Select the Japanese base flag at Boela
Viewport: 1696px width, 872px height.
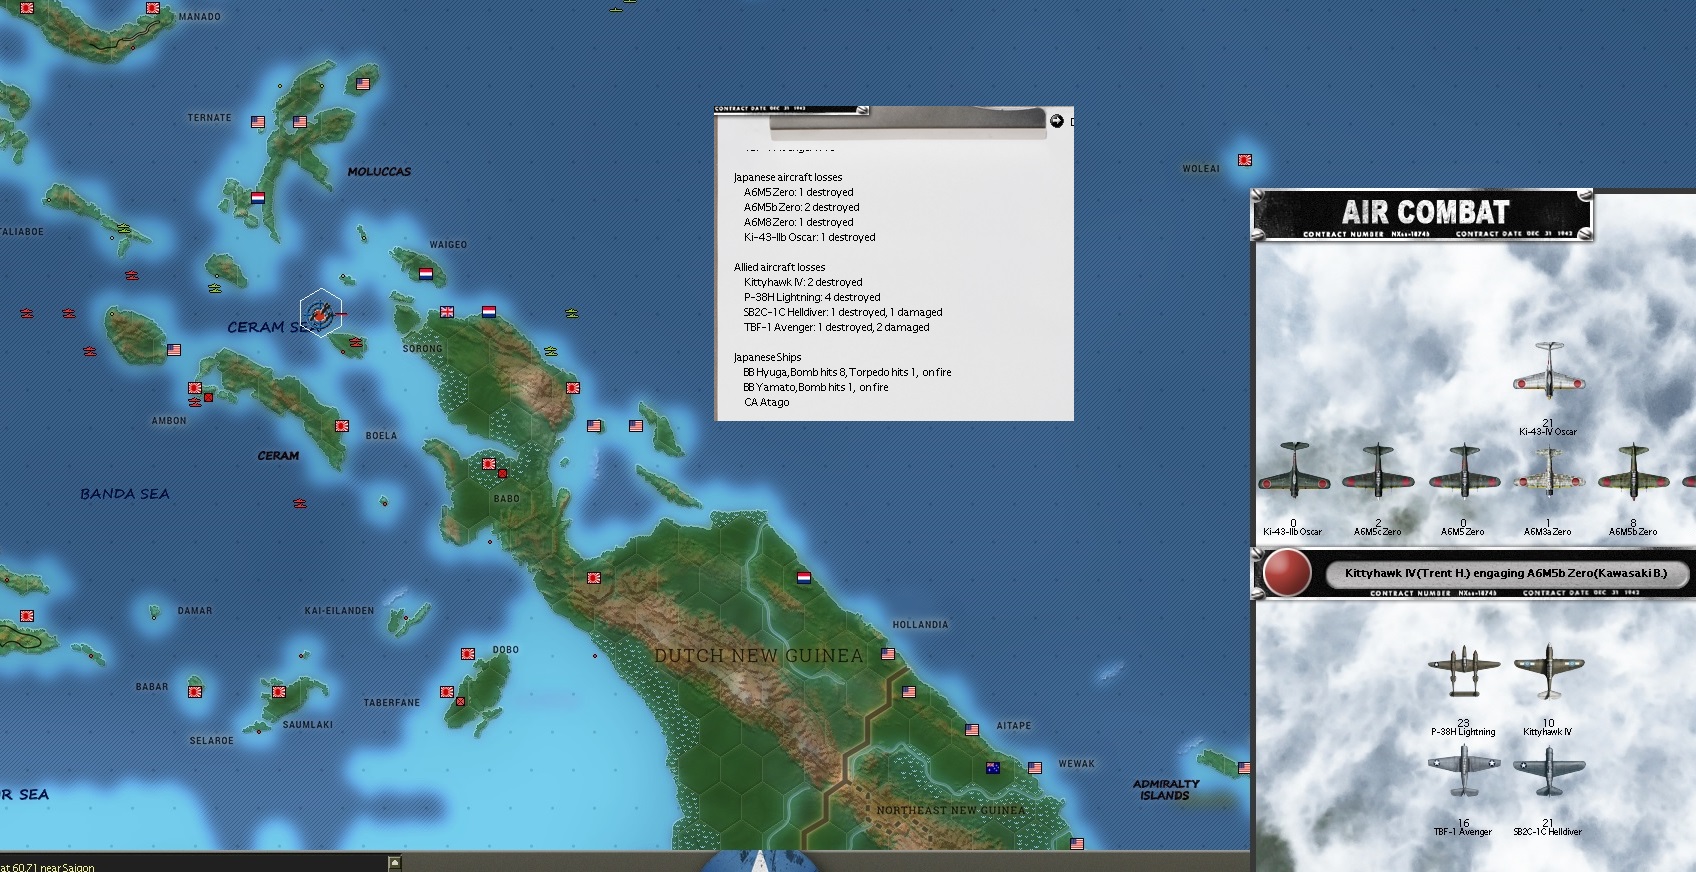[x=342, y=426]
